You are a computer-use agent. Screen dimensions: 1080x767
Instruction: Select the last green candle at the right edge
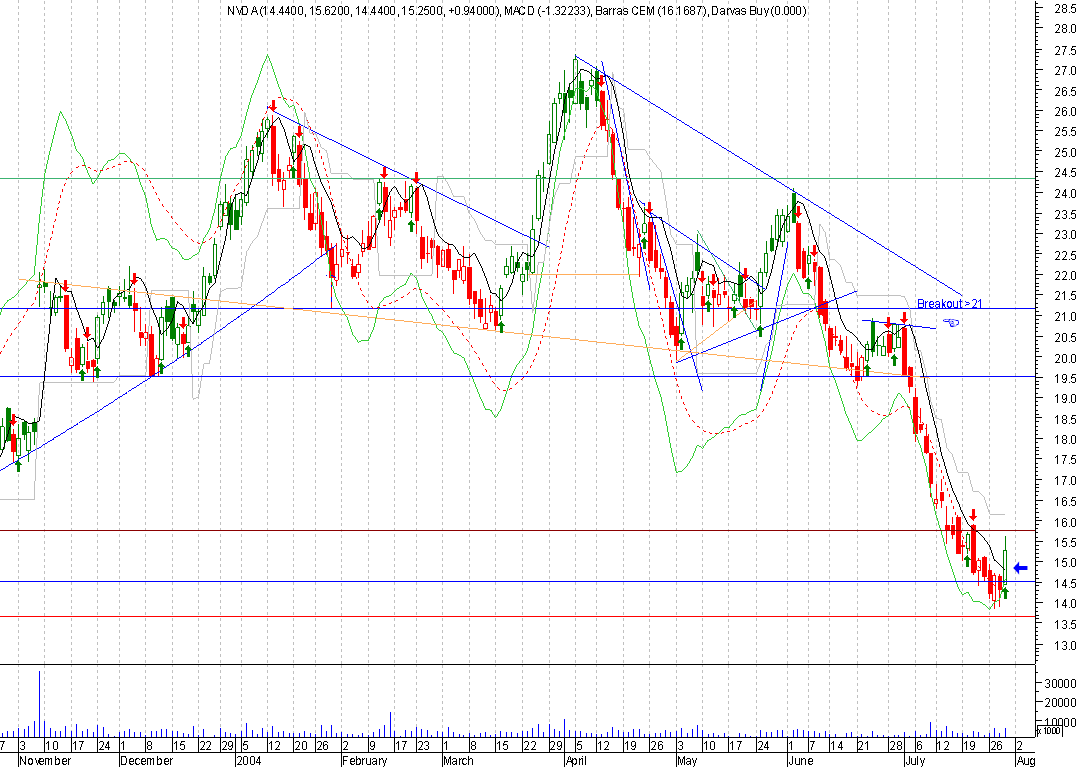[x=1005, y=566]
